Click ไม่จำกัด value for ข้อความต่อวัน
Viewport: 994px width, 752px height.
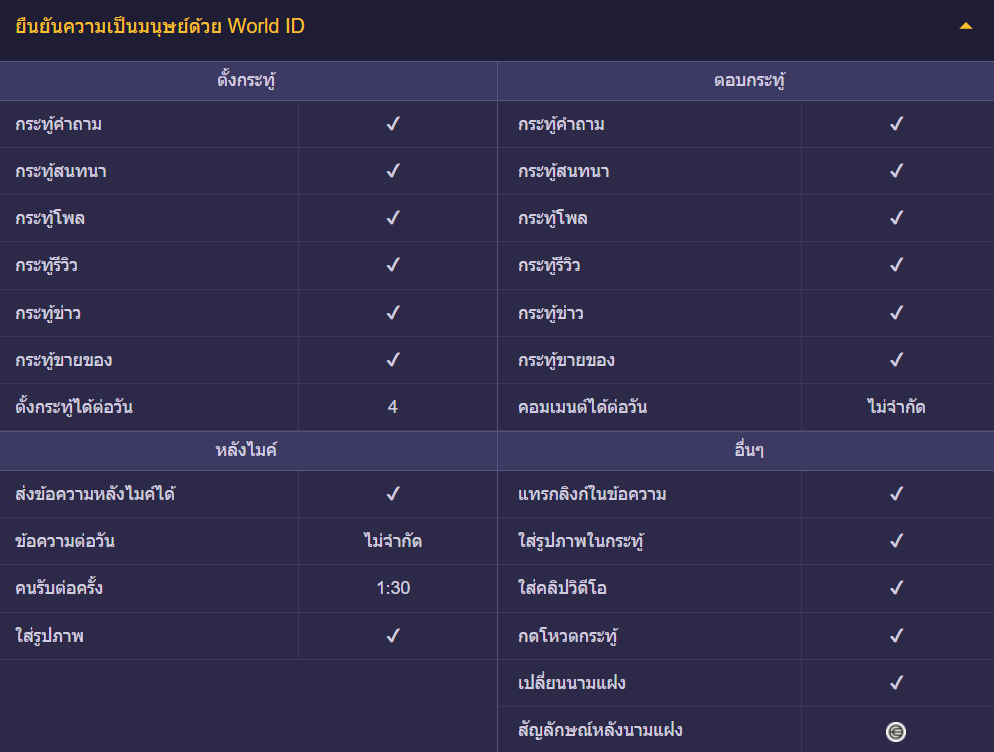[x=393, y=541]
